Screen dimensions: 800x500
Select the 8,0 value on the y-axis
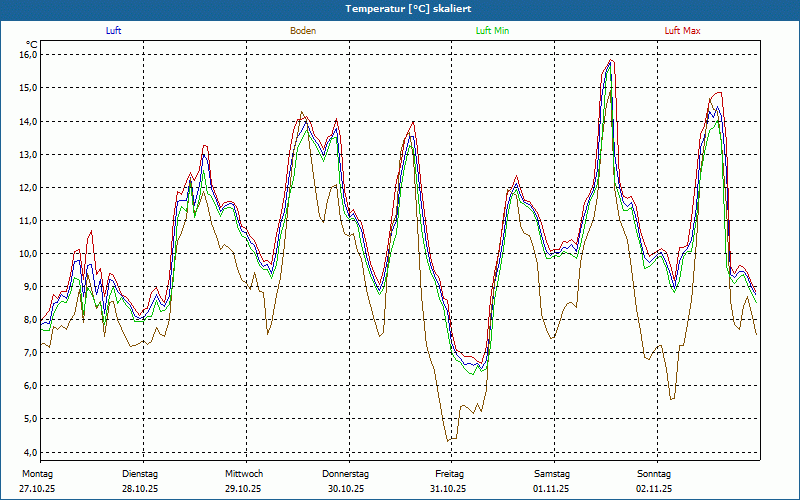pyautogui.click(x=28, y=319)
